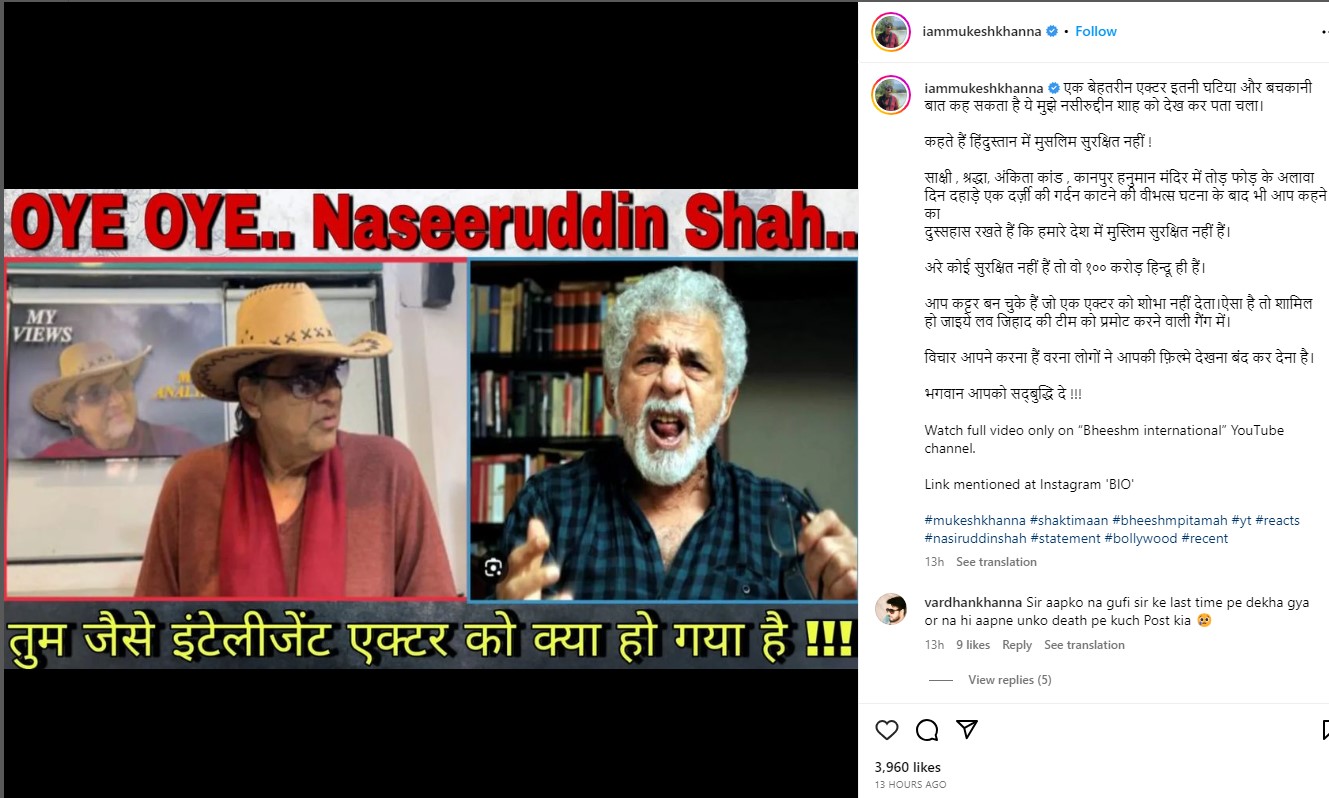Click vardhankhanna commenter avatar
This screenshot has height=798, width=1329.
coord(890,609)
